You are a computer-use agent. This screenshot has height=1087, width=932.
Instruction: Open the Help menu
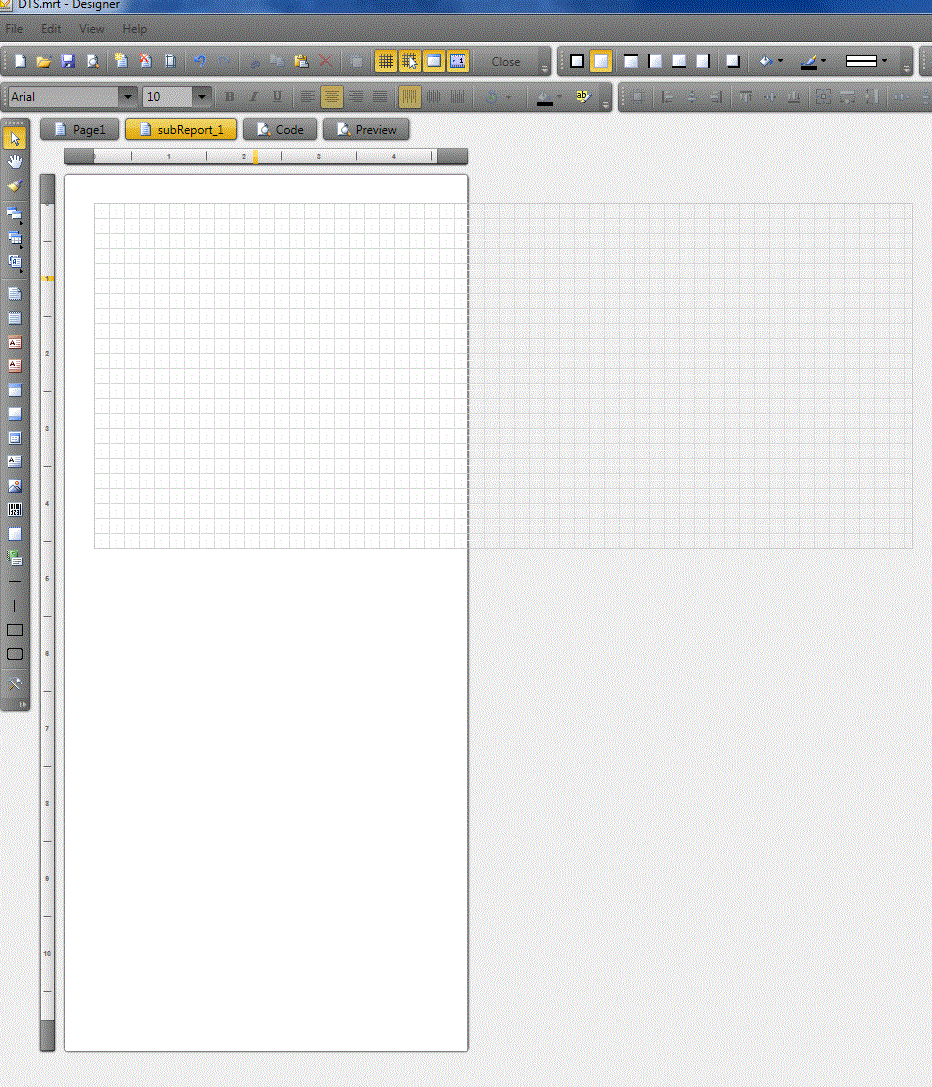click(135, 29)
